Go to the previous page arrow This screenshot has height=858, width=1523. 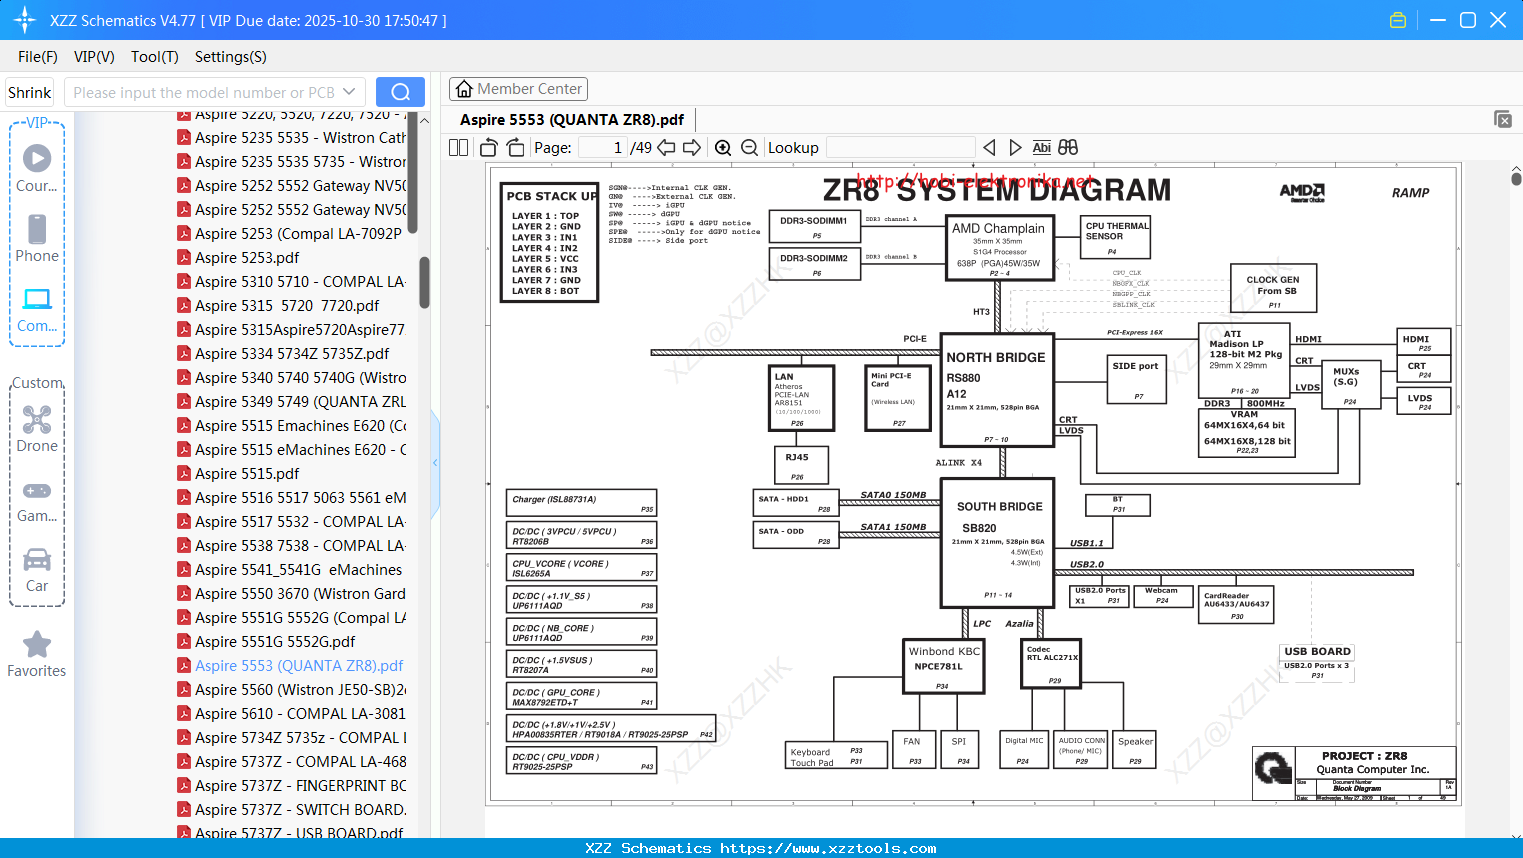click(x=666, y=147)
